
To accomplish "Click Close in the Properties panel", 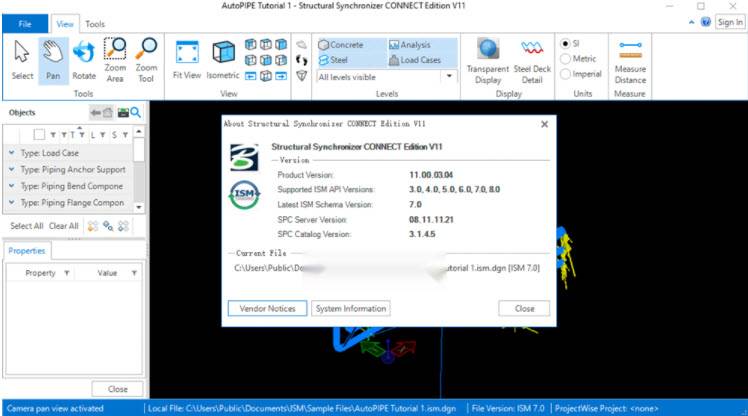I will click(x=117, y=389).
